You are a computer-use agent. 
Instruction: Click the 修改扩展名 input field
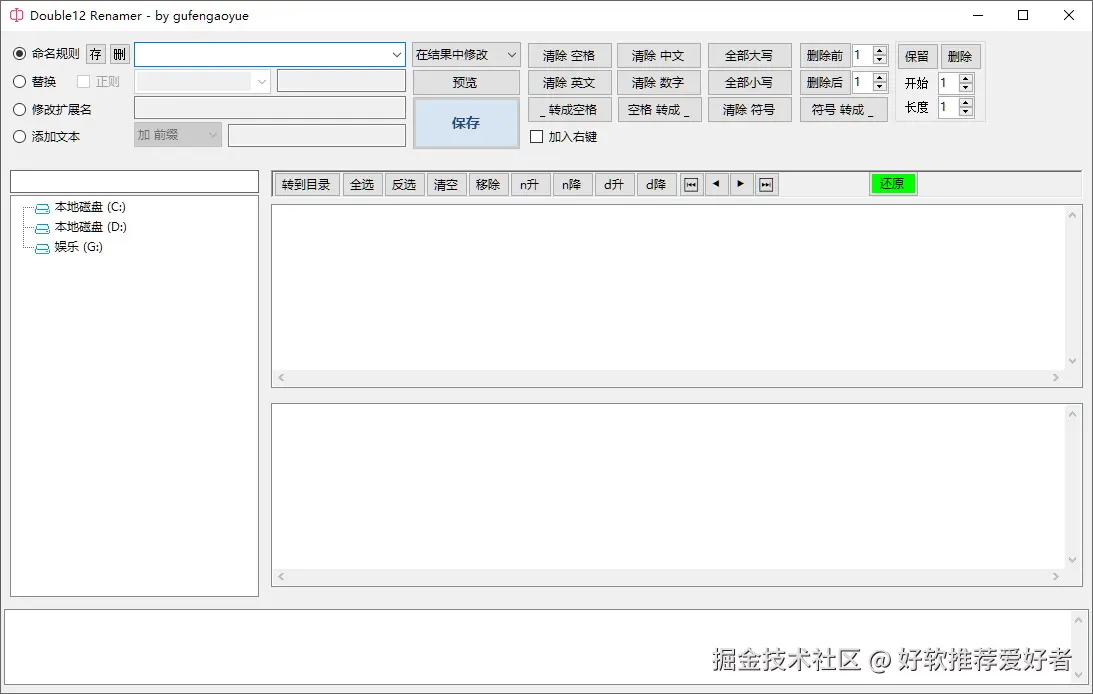coord(270,108)
